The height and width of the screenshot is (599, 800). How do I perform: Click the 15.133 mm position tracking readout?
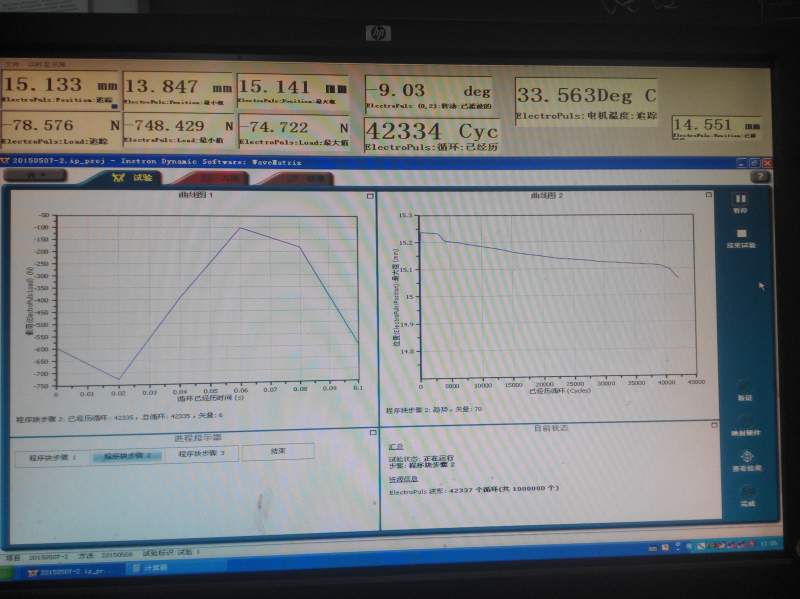[x=60, y=90]
